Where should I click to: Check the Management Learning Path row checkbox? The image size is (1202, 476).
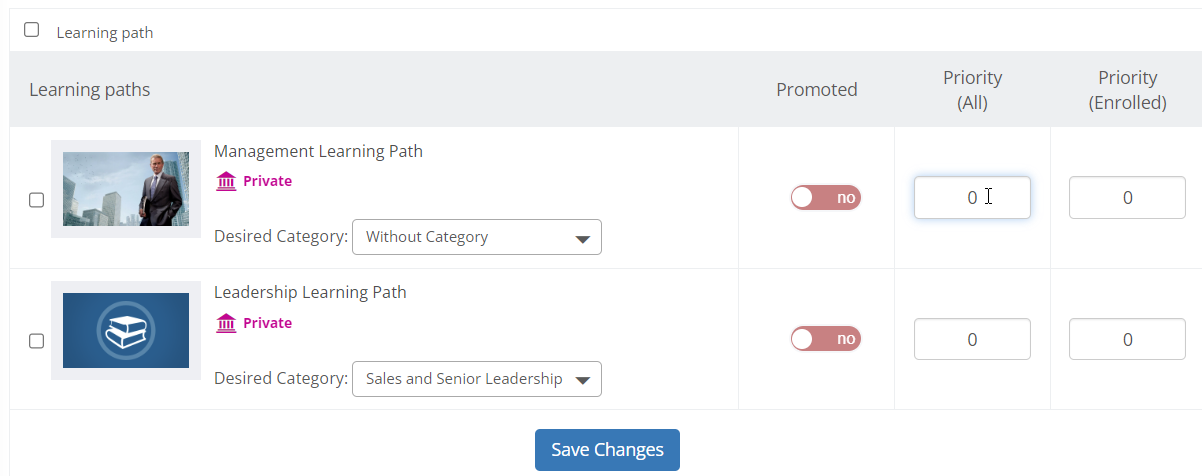tap(36, 200)
